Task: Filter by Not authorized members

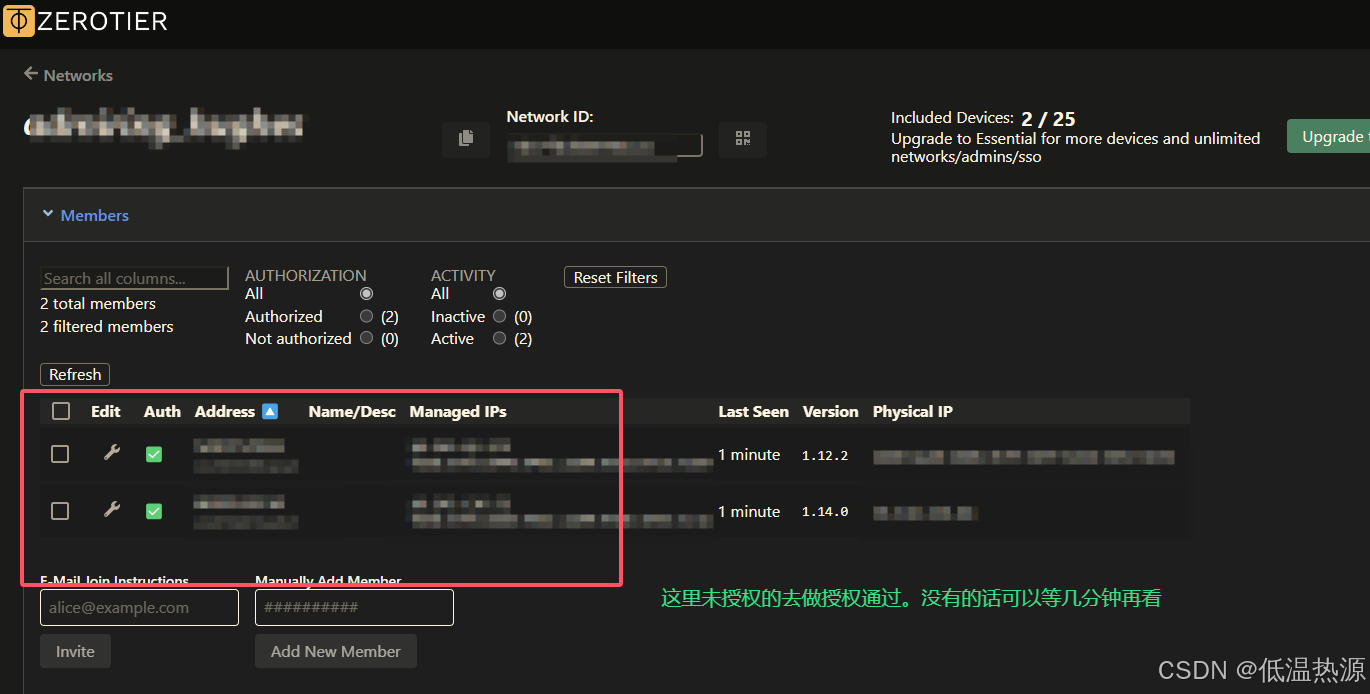Action: 366,338
